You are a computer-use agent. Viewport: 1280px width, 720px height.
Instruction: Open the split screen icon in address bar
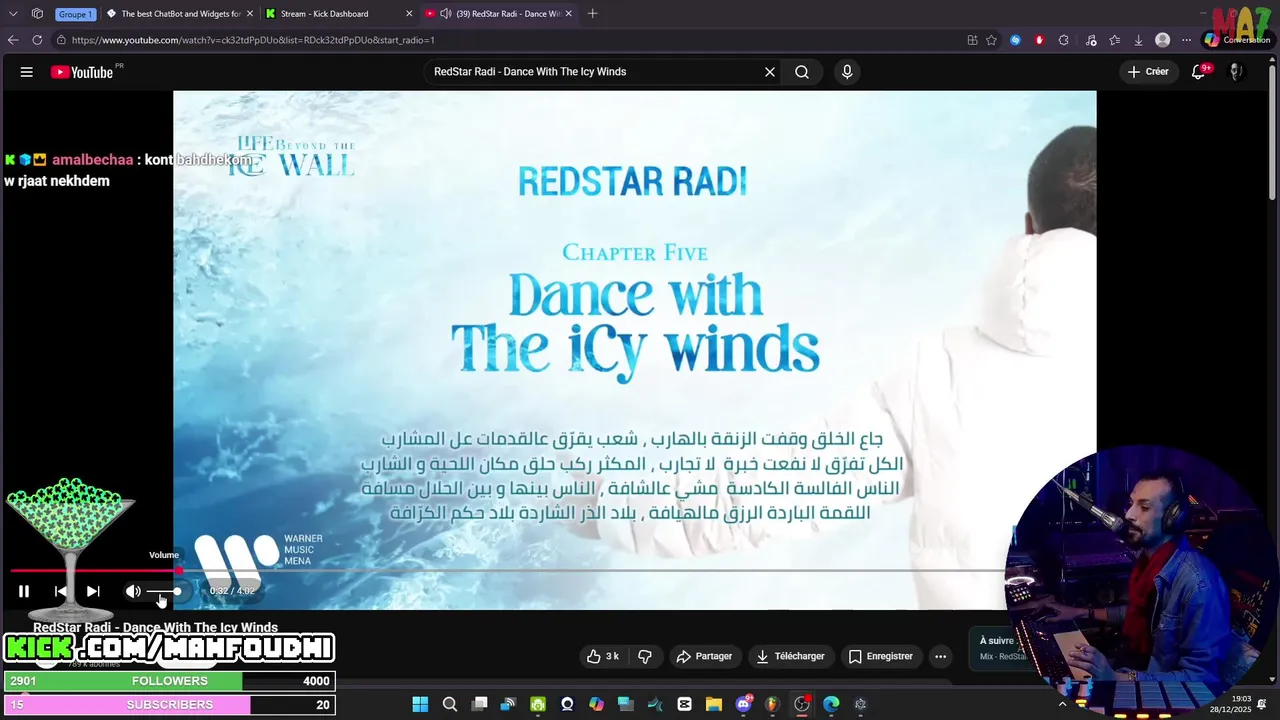(x=972, y=40)
